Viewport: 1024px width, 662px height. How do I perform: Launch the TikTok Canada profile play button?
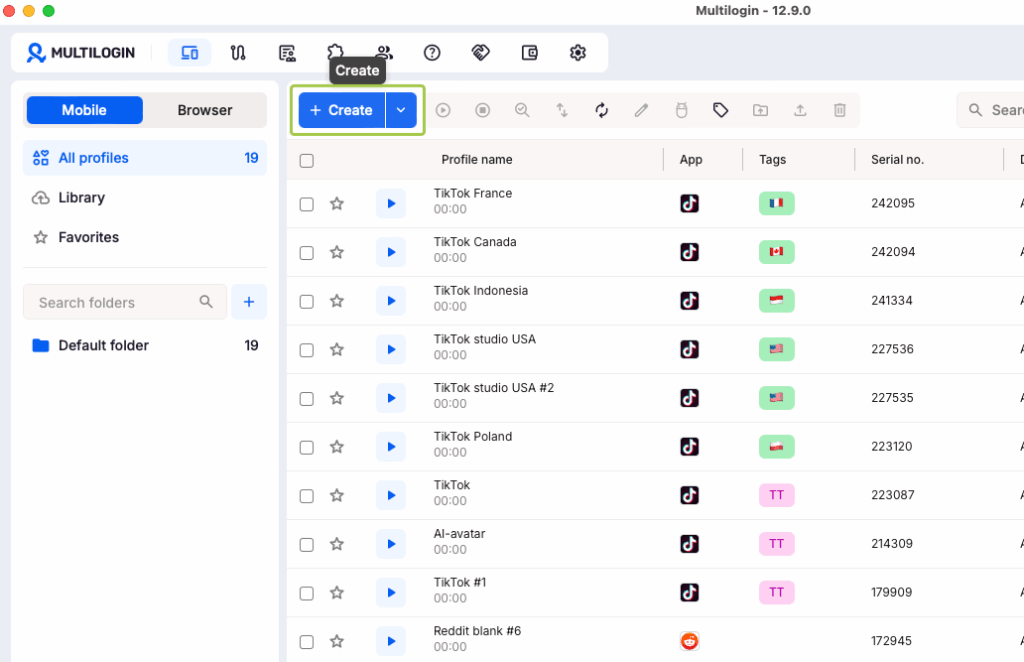[x=391, y=252]
